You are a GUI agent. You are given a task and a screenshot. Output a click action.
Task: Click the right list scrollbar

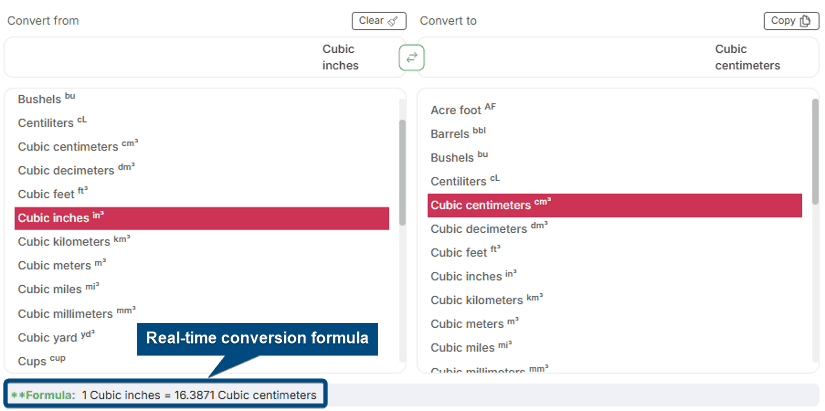pyautogui.click(x=815, y=150)
